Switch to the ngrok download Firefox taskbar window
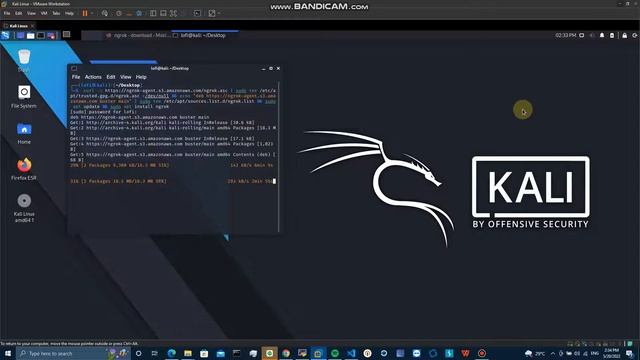Screen dimensions: 640x360 pyautogui.click(x=138, y=36)
